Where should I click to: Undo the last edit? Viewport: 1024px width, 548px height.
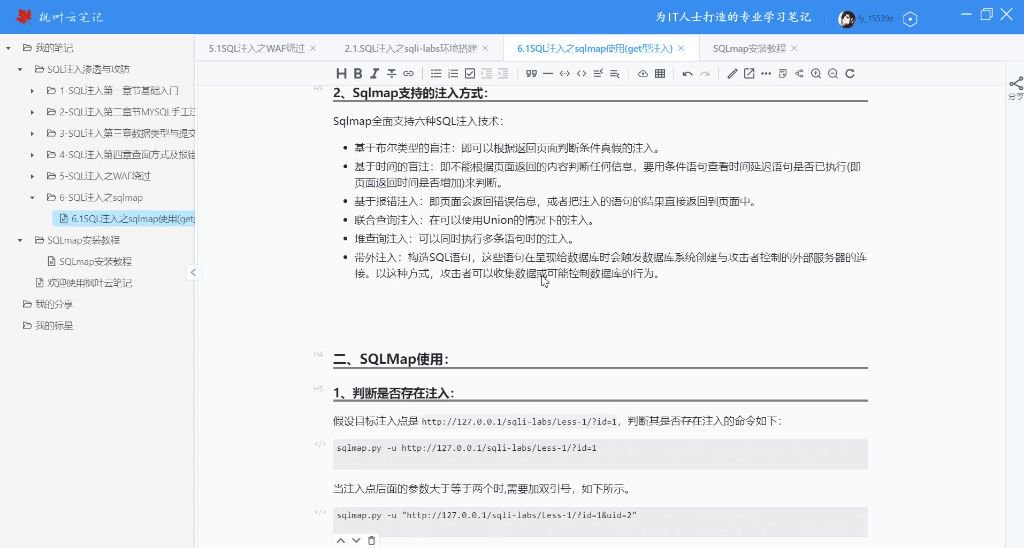(x=687, y=73)
